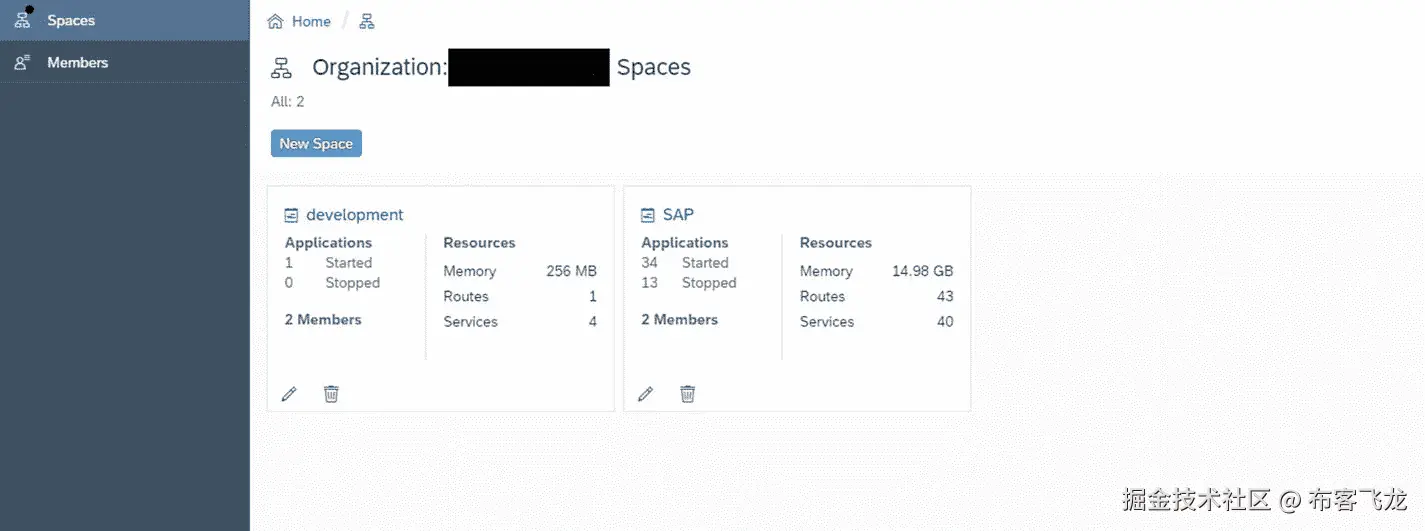1425x531 pixels.
Task: Open the SAP space link
Action: [x=678, y=215]
